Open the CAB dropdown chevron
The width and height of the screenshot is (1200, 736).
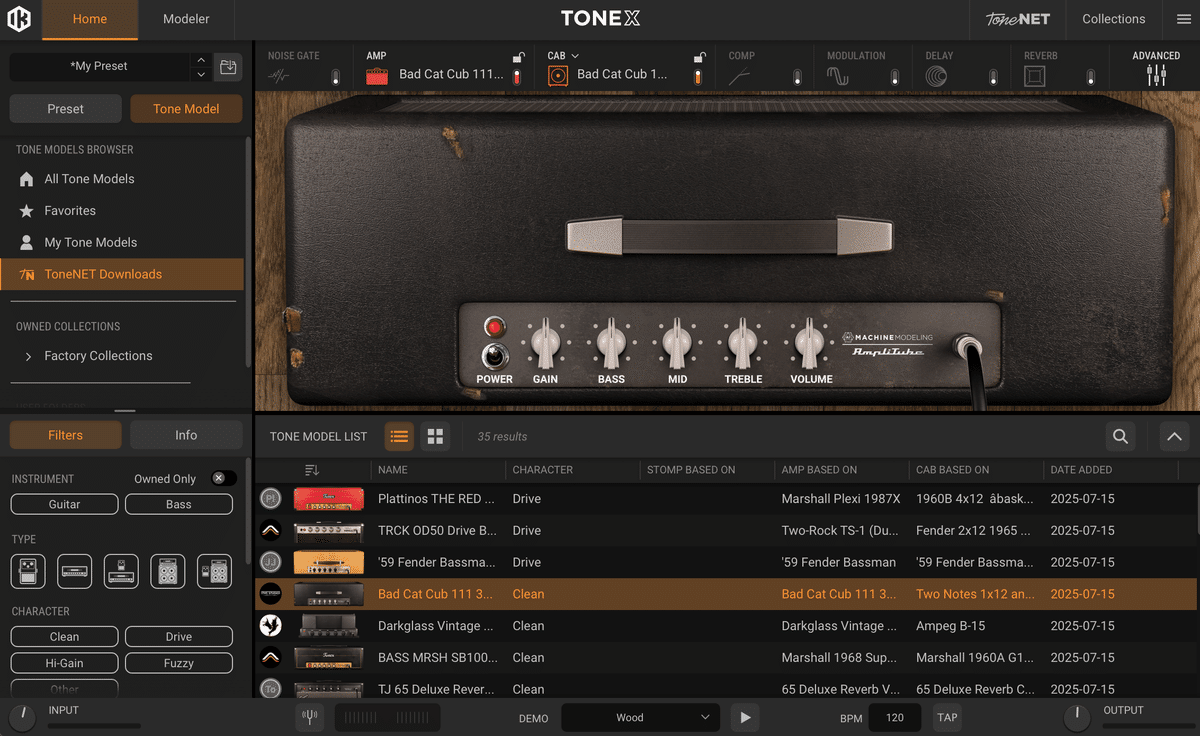[575, 57]
